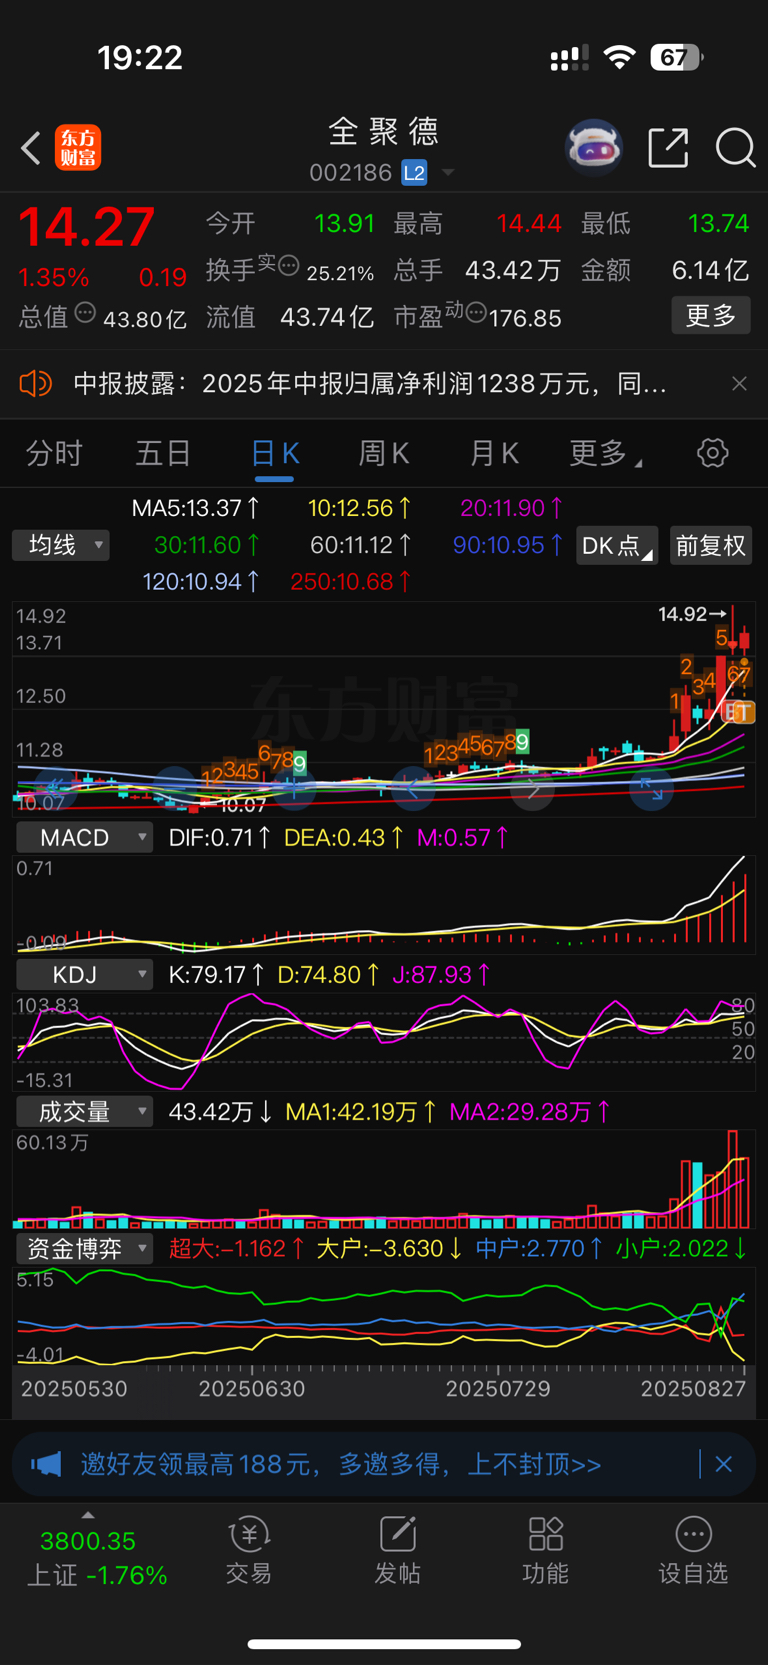
Task: Tap the orange T marker on chart
Action: [x=744, y=712]
